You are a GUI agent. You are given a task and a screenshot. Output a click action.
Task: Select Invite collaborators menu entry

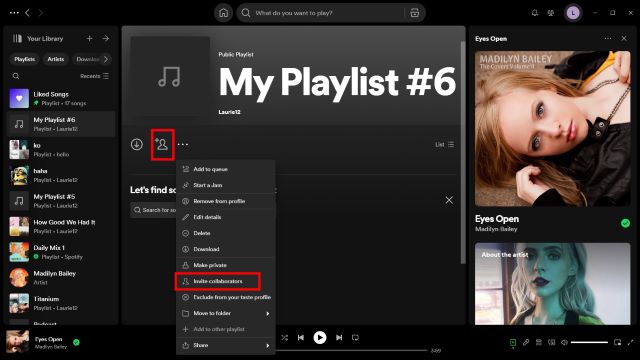[x=226, y=281]
